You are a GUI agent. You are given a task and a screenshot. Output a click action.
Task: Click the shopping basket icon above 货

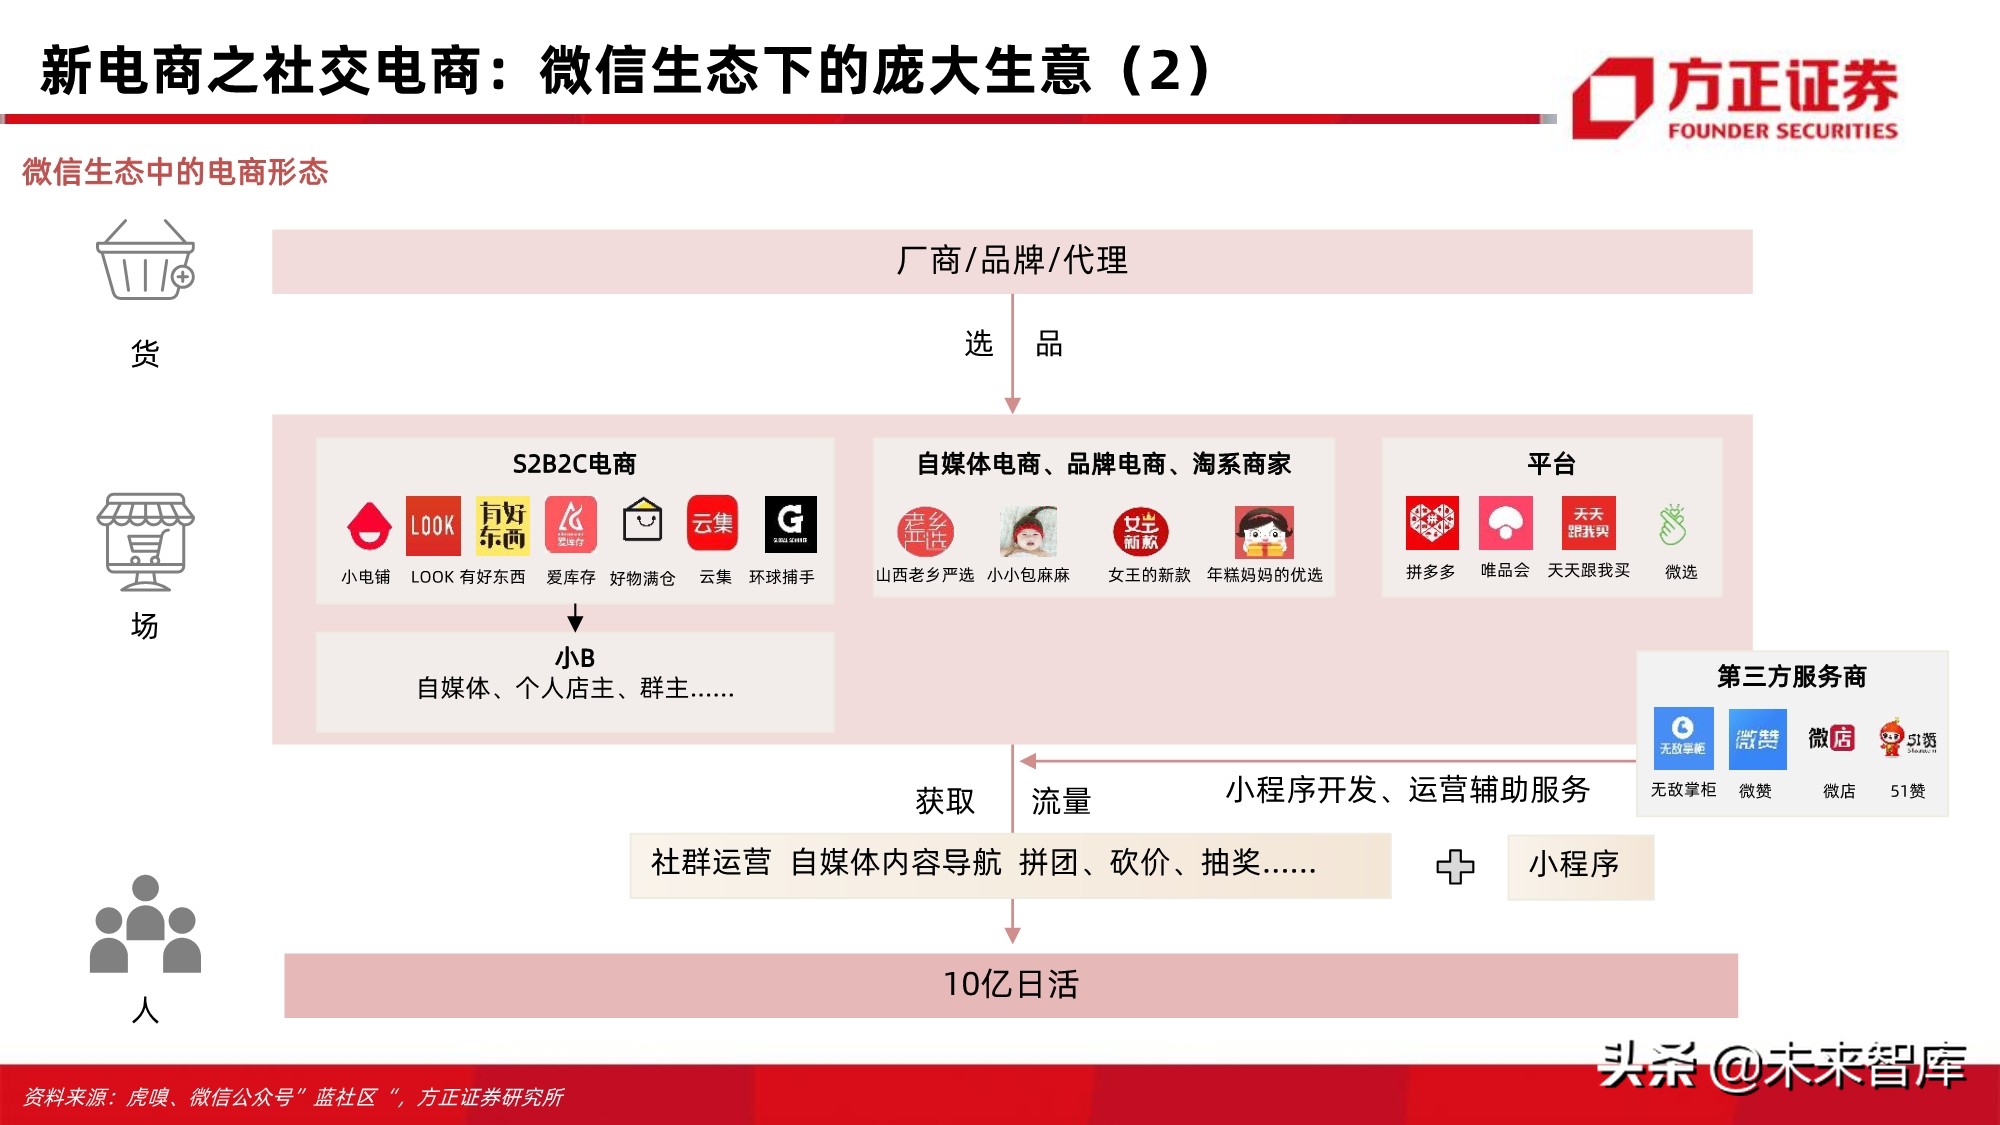click(146, 260)
